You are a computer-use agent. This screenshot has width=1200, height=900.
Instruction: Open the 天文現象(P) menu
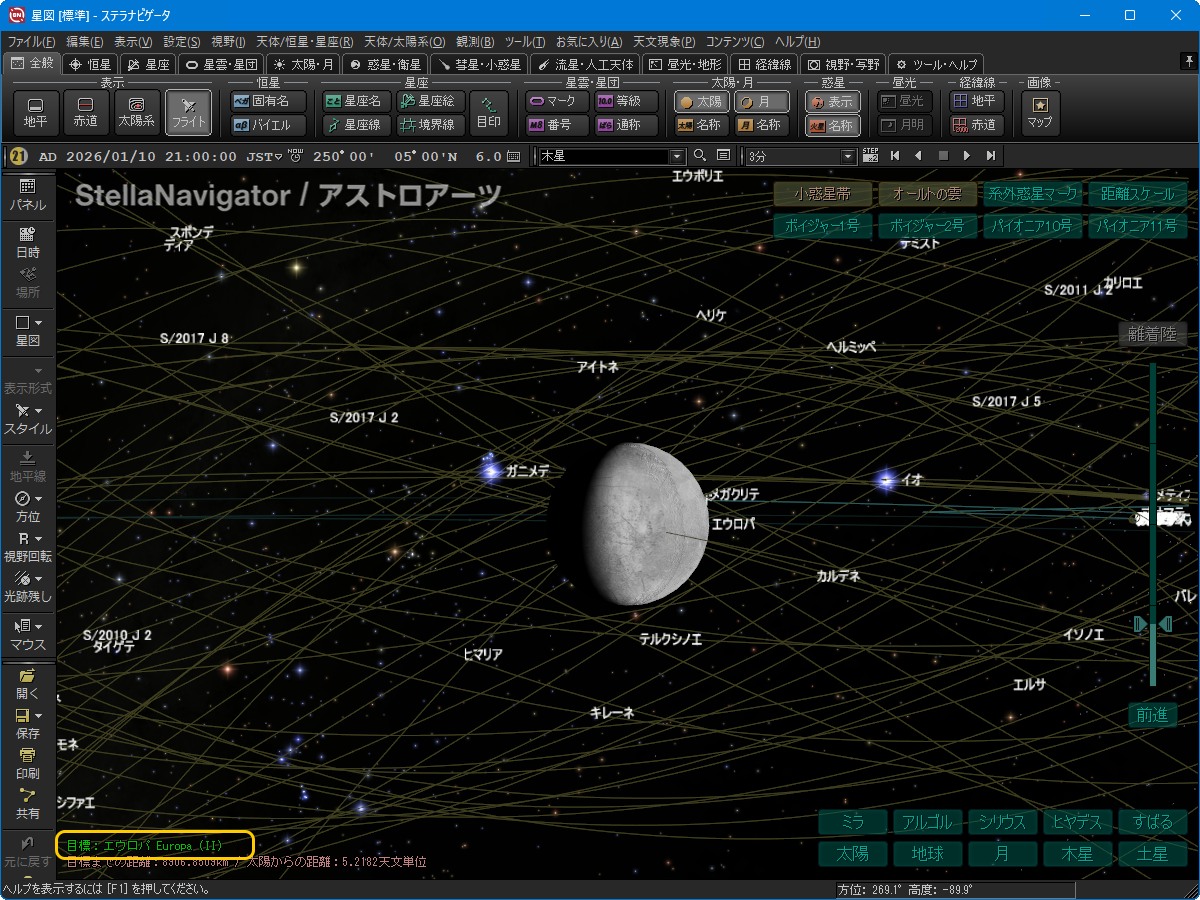(664, 42)
